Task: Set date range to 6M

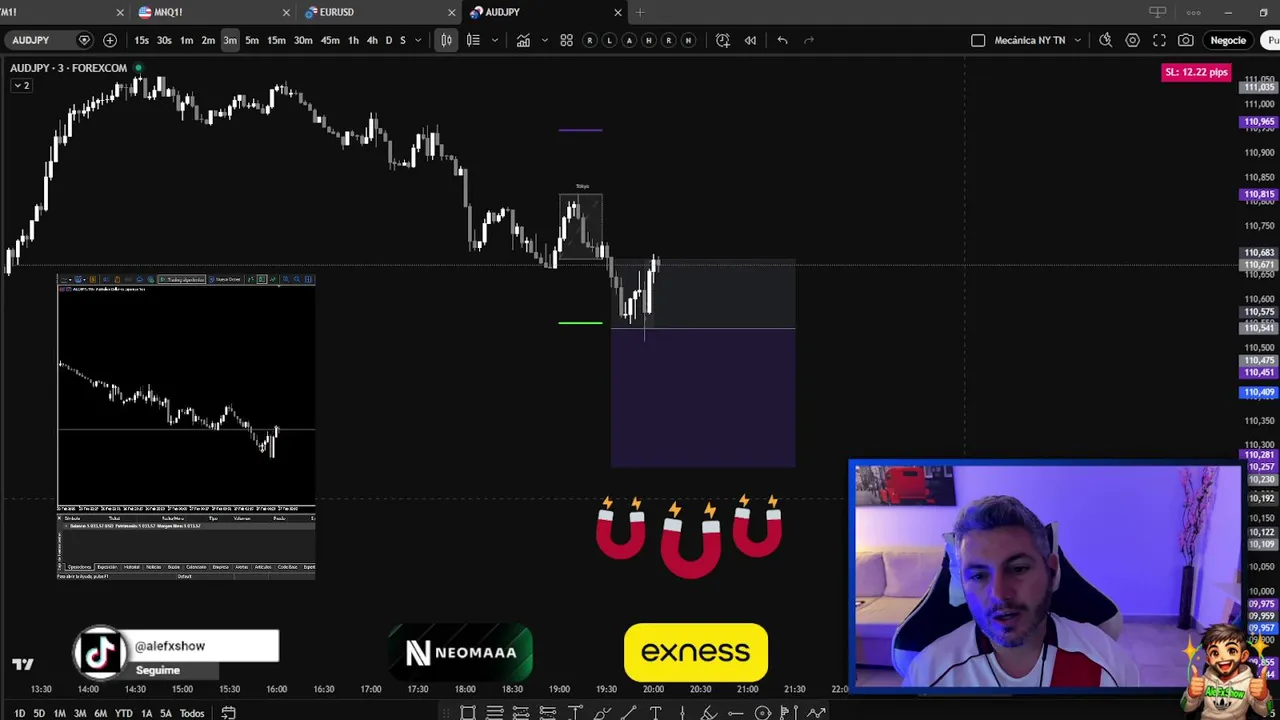Action: pos(100,713)
